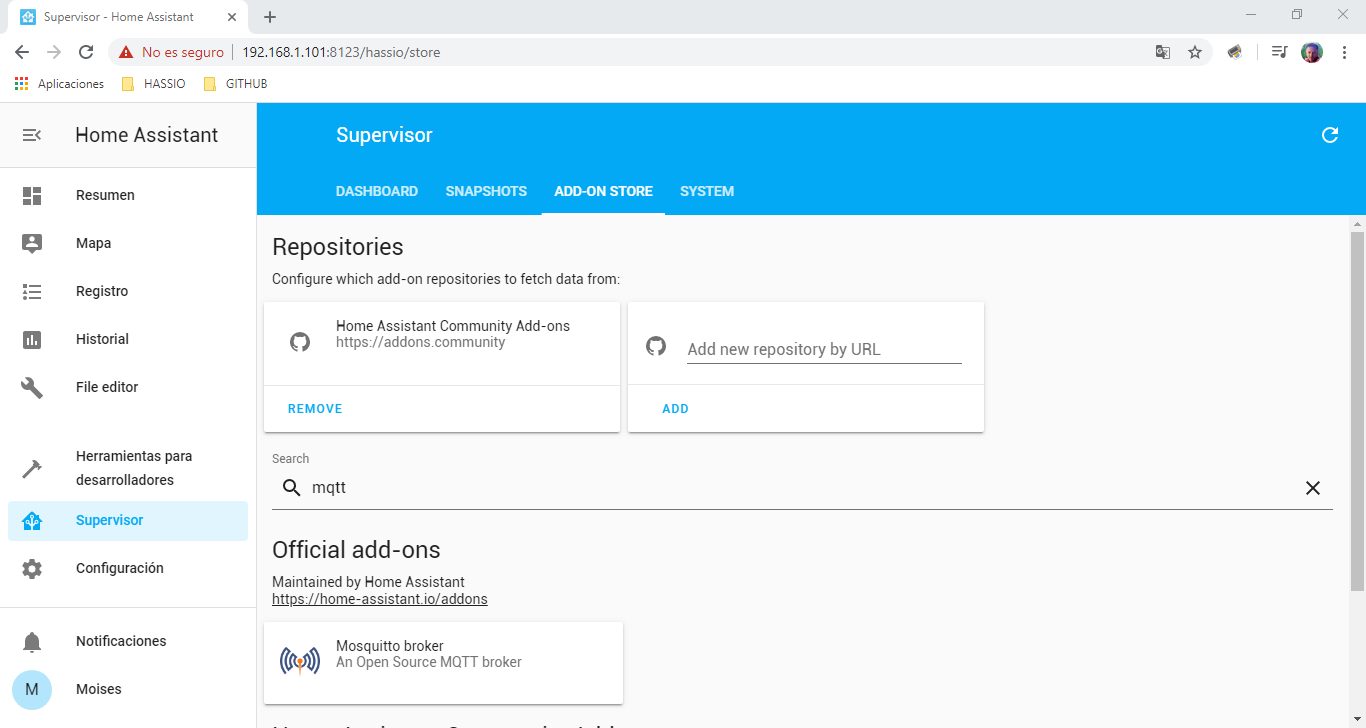Open the Chrome extension icon next to star
The height and width of the screenshot is (728, 1366).
tap(1235, 52)
